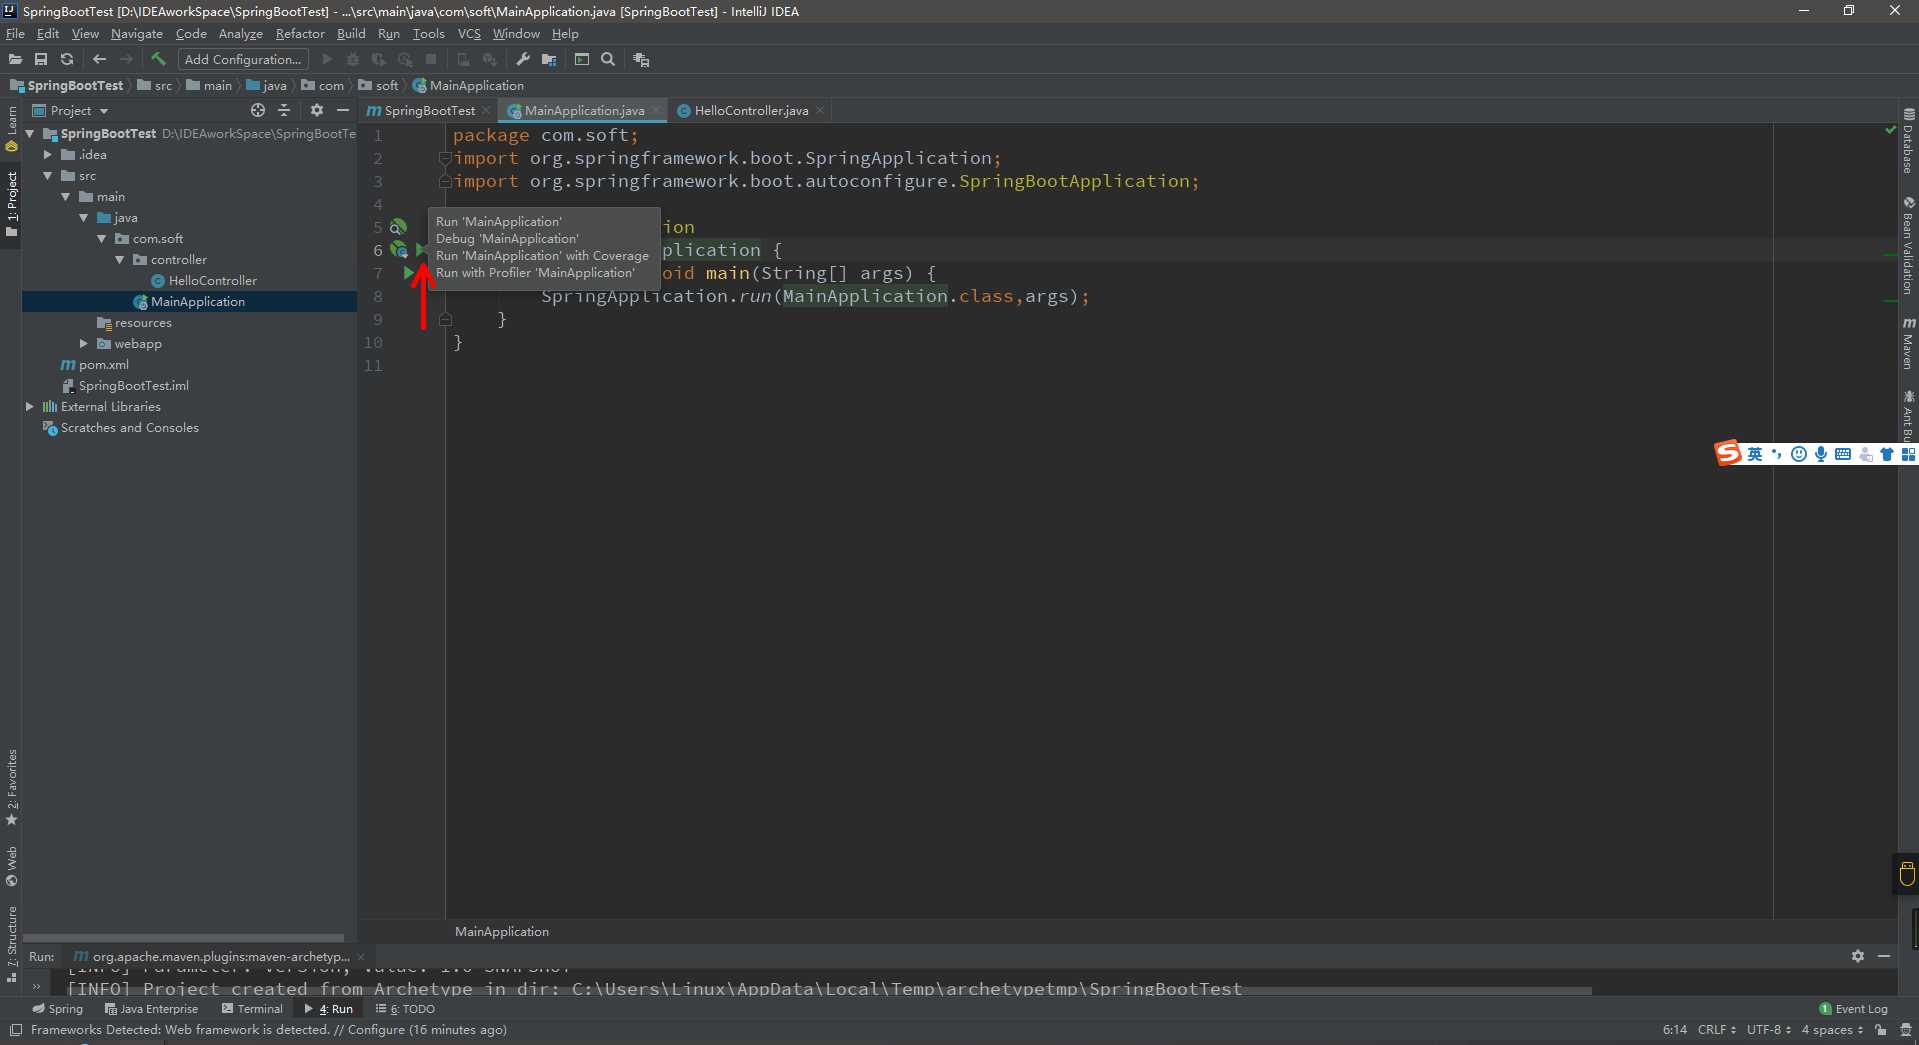Toggle the Sogou microphone voice input icon
Screen dimensions: 1919x1045
tap(1821, 454)
